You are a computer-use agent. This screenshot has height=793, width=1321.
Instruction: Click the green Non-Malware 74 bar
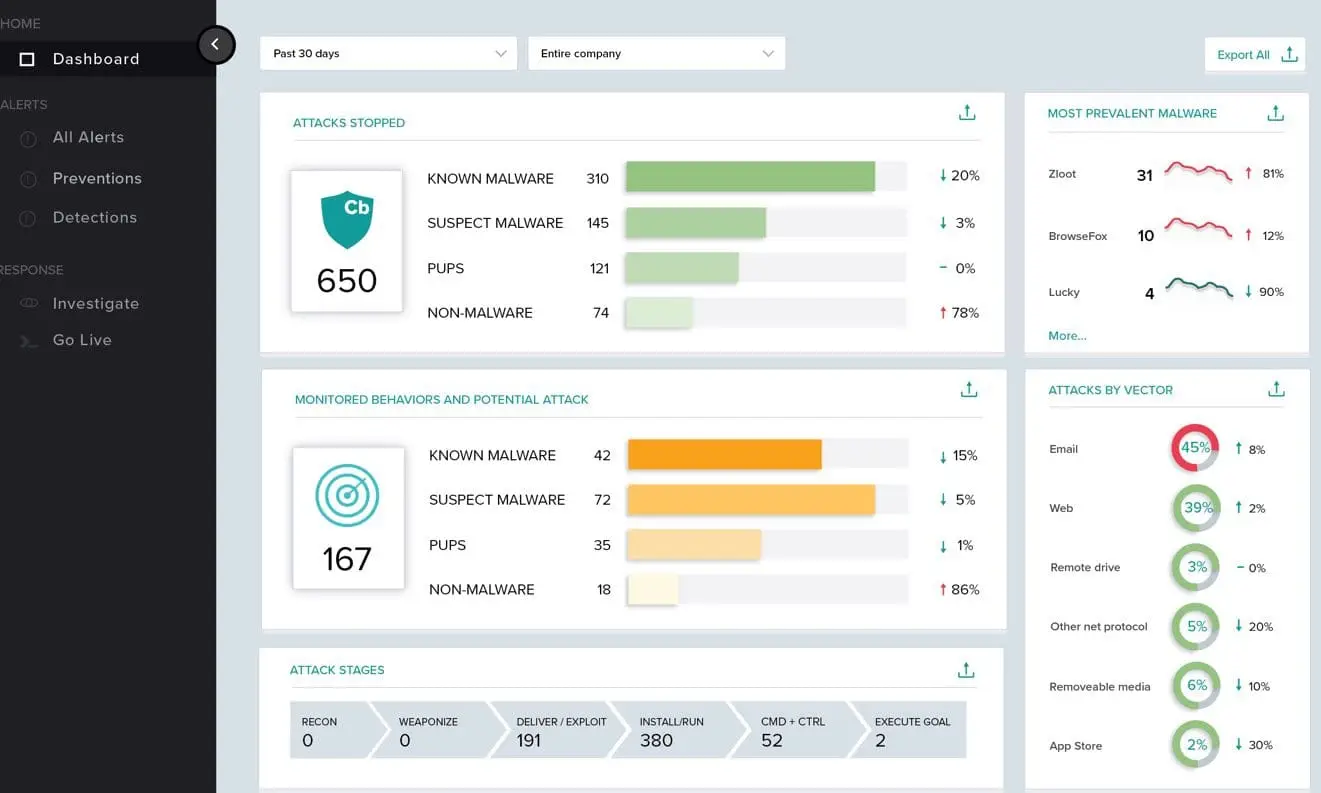click(659, 312)
